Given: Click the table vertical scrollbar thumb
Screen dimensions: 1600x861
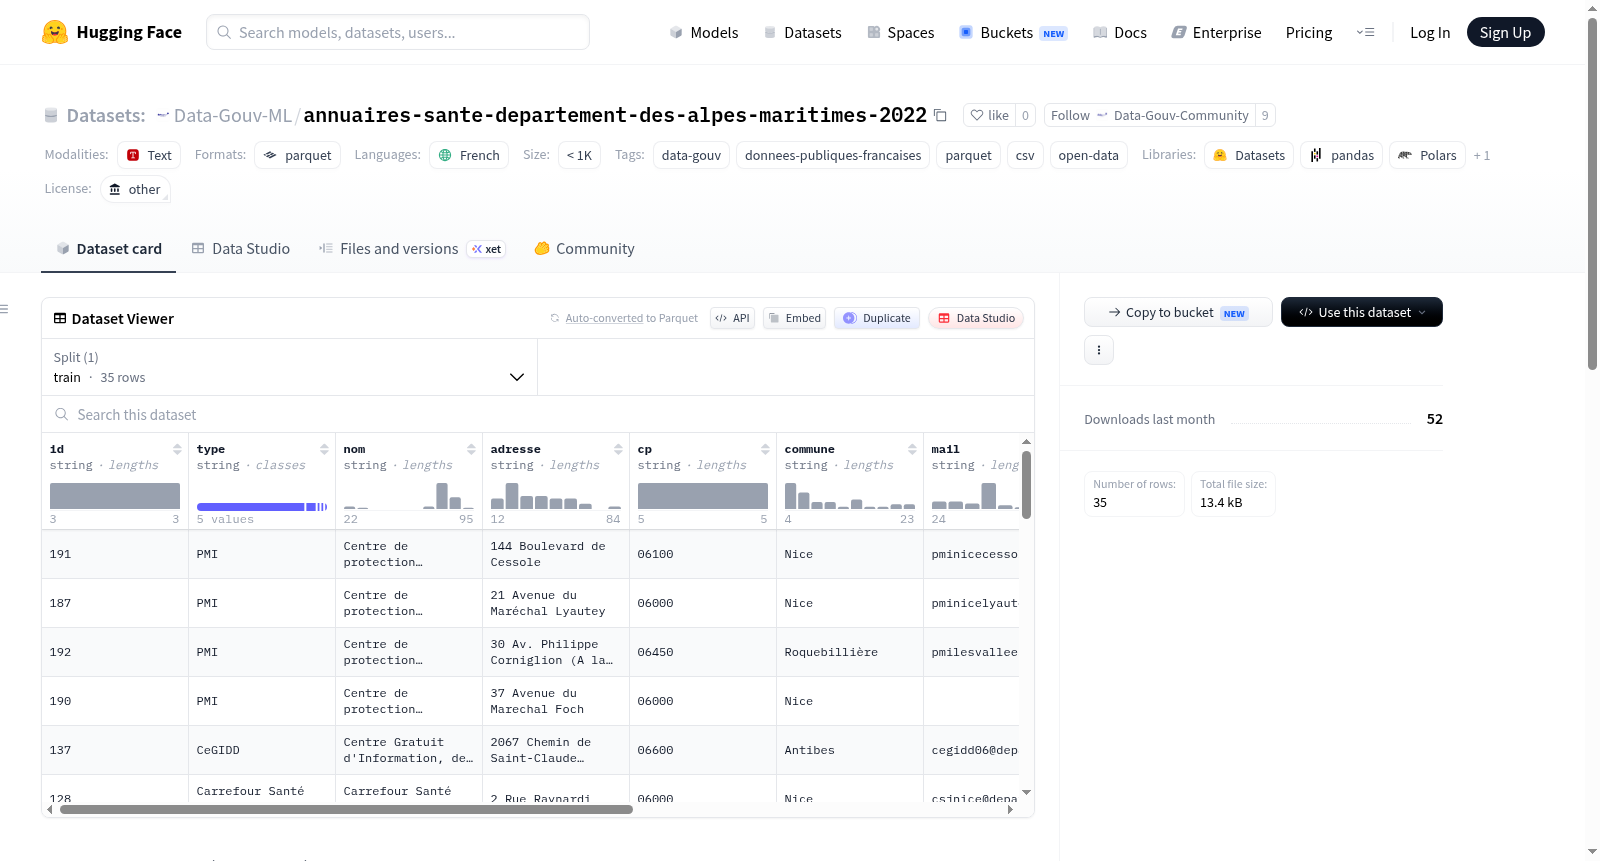Looking at the screenshot, I should pyautogui.click(x=1026, y=484).
